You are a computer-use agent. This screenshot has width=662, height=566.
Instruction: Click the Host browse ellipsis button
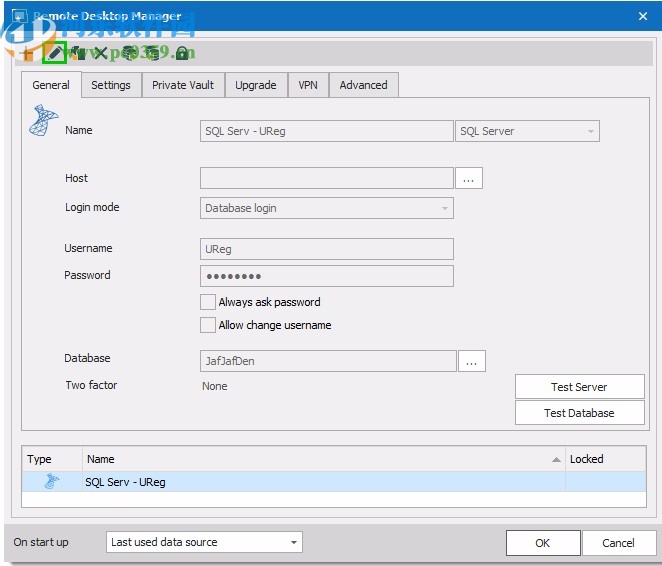click(x=469, y=178)
